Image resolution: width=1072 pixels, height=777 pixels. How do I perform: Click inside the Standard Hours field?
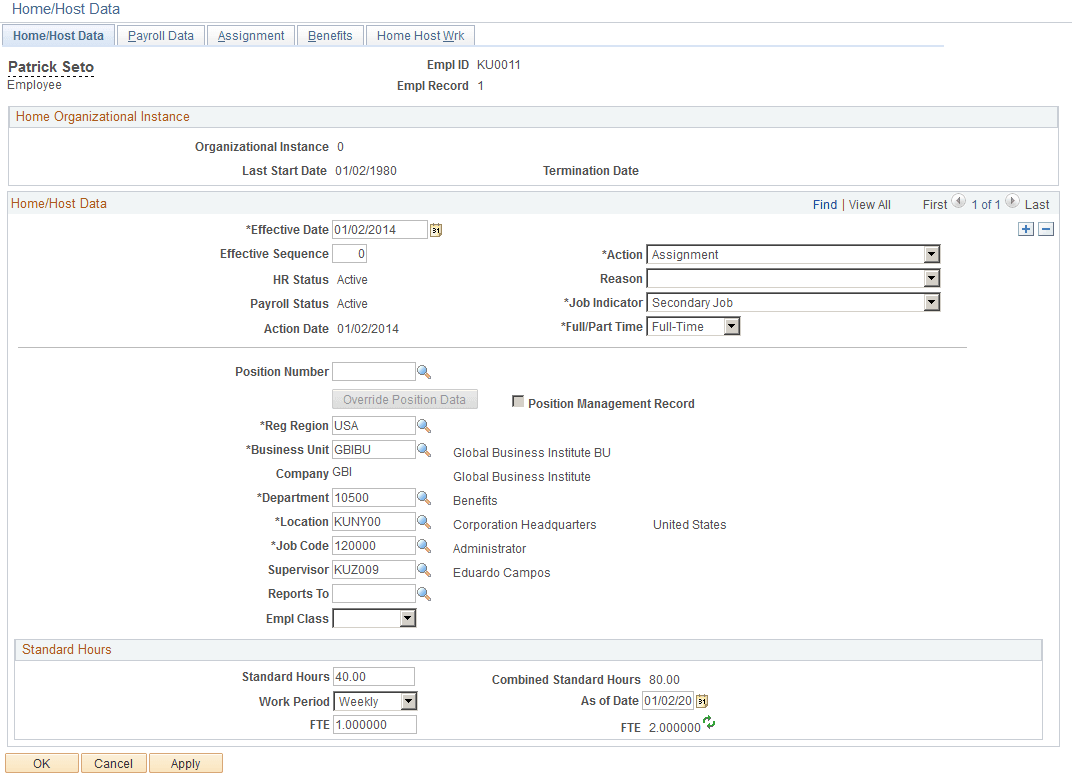[x=373, y=676]
